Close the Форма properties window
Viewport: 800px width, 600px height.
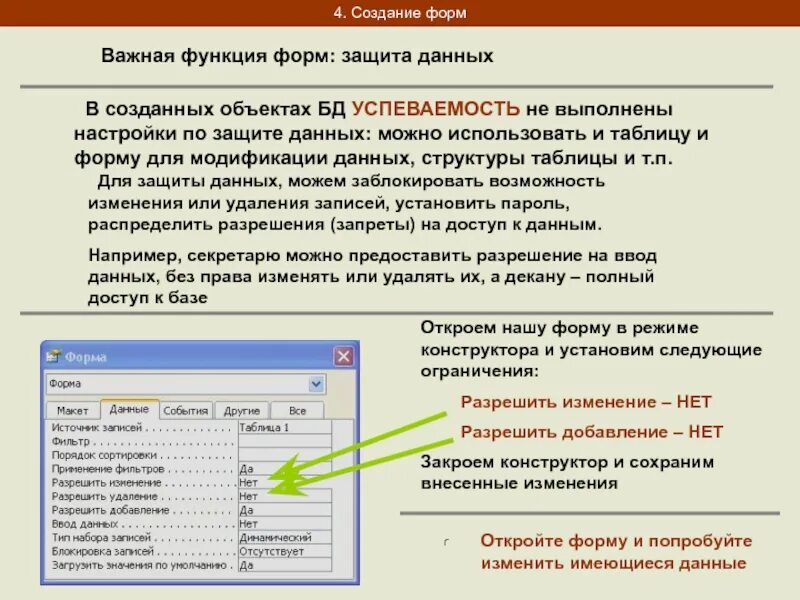343,356
